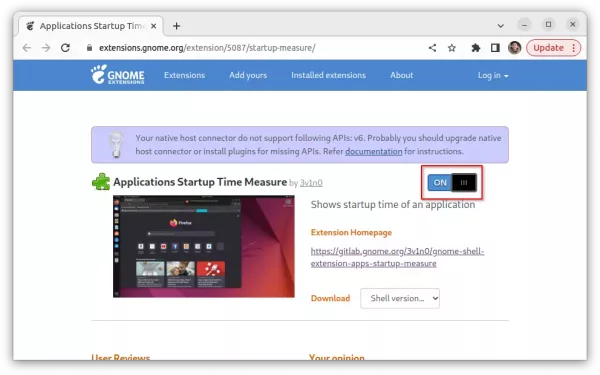The image size is (600, 375).
Task: Go back using browser back arrow
Action: 27,48
